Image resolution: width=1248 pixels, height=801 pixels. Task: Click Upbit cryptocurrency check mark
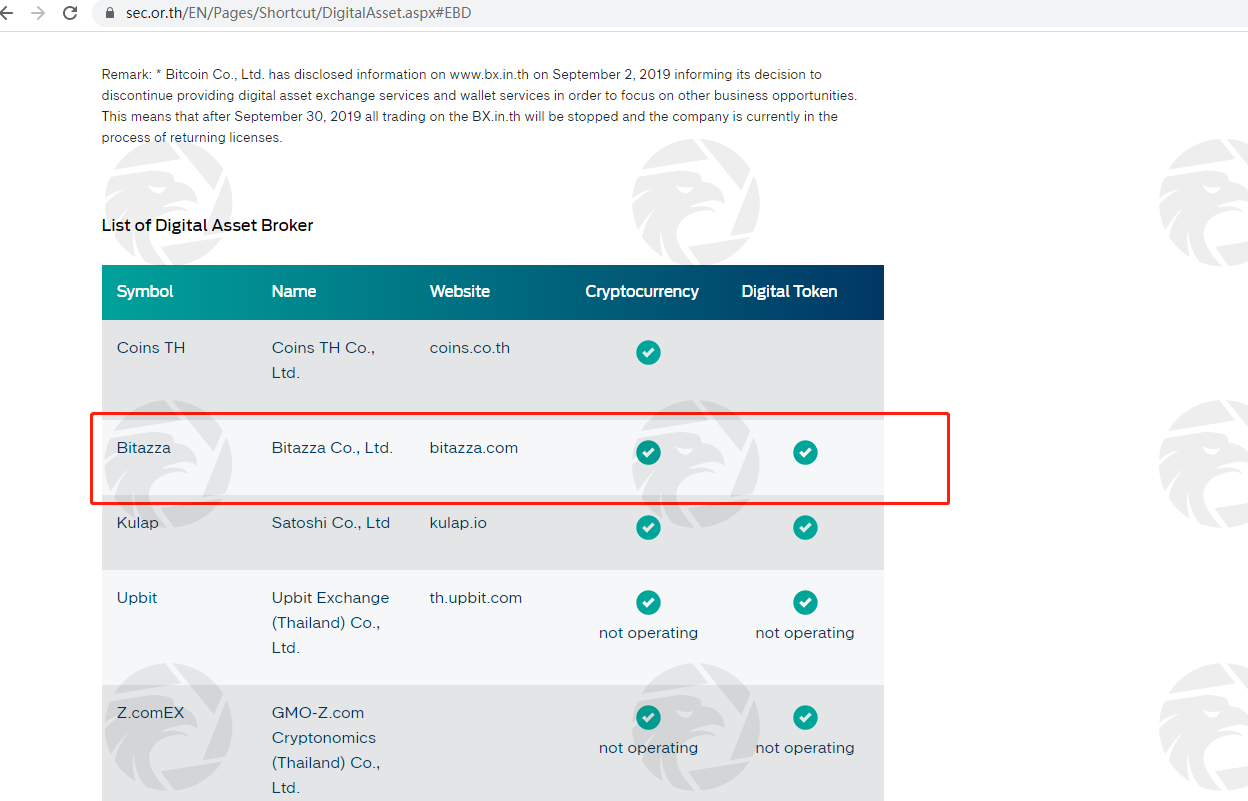point(648,602)
